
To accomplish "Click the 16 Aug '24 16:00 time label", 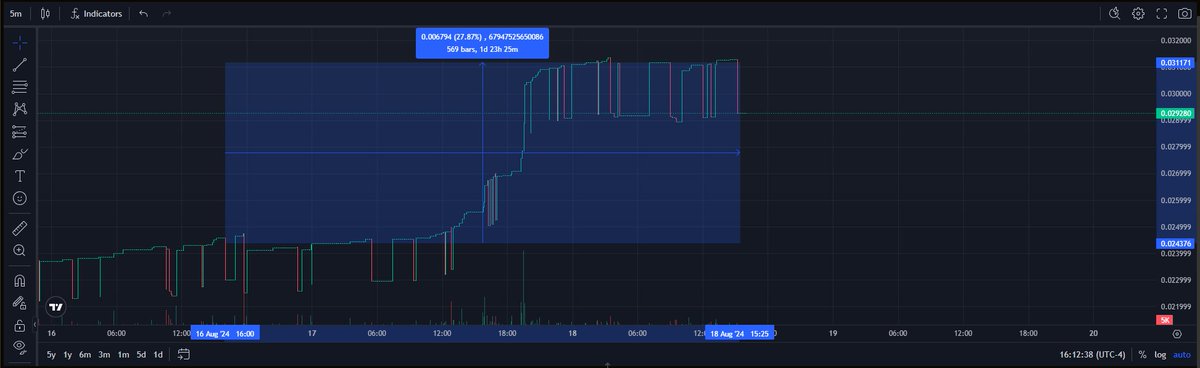I will click(225, 333).
